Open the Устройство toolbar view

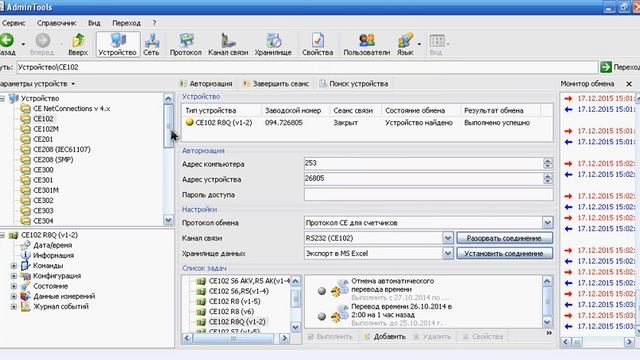click(x=118, y=44)
